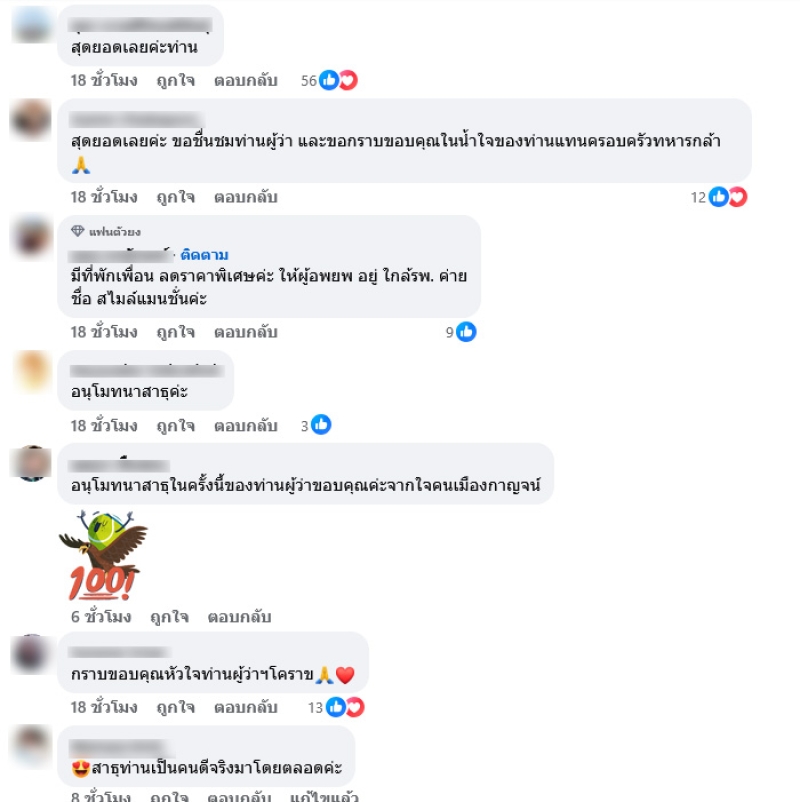
Task: Reply to the กราบขอบคุณหัวใจท่านผู้ว่าฯ comment
Action: tap(246, 707)
